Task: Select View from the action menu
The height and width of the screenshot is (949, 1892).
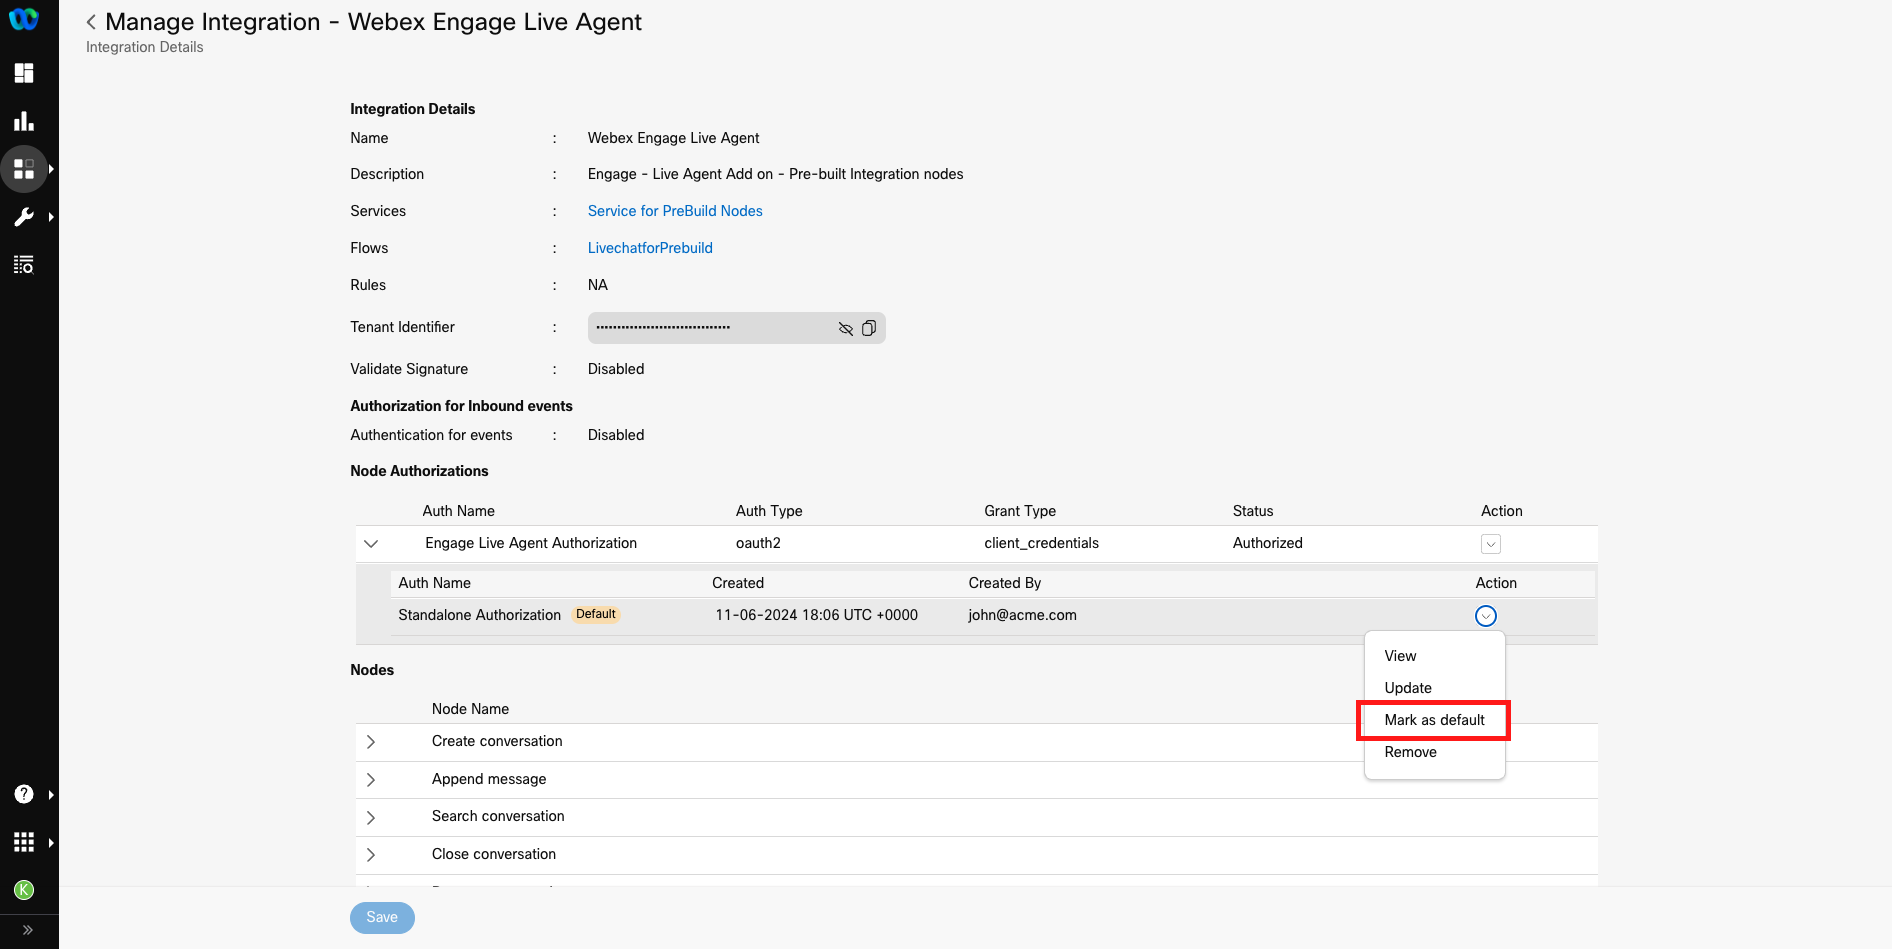Action: click(1400, 656)
